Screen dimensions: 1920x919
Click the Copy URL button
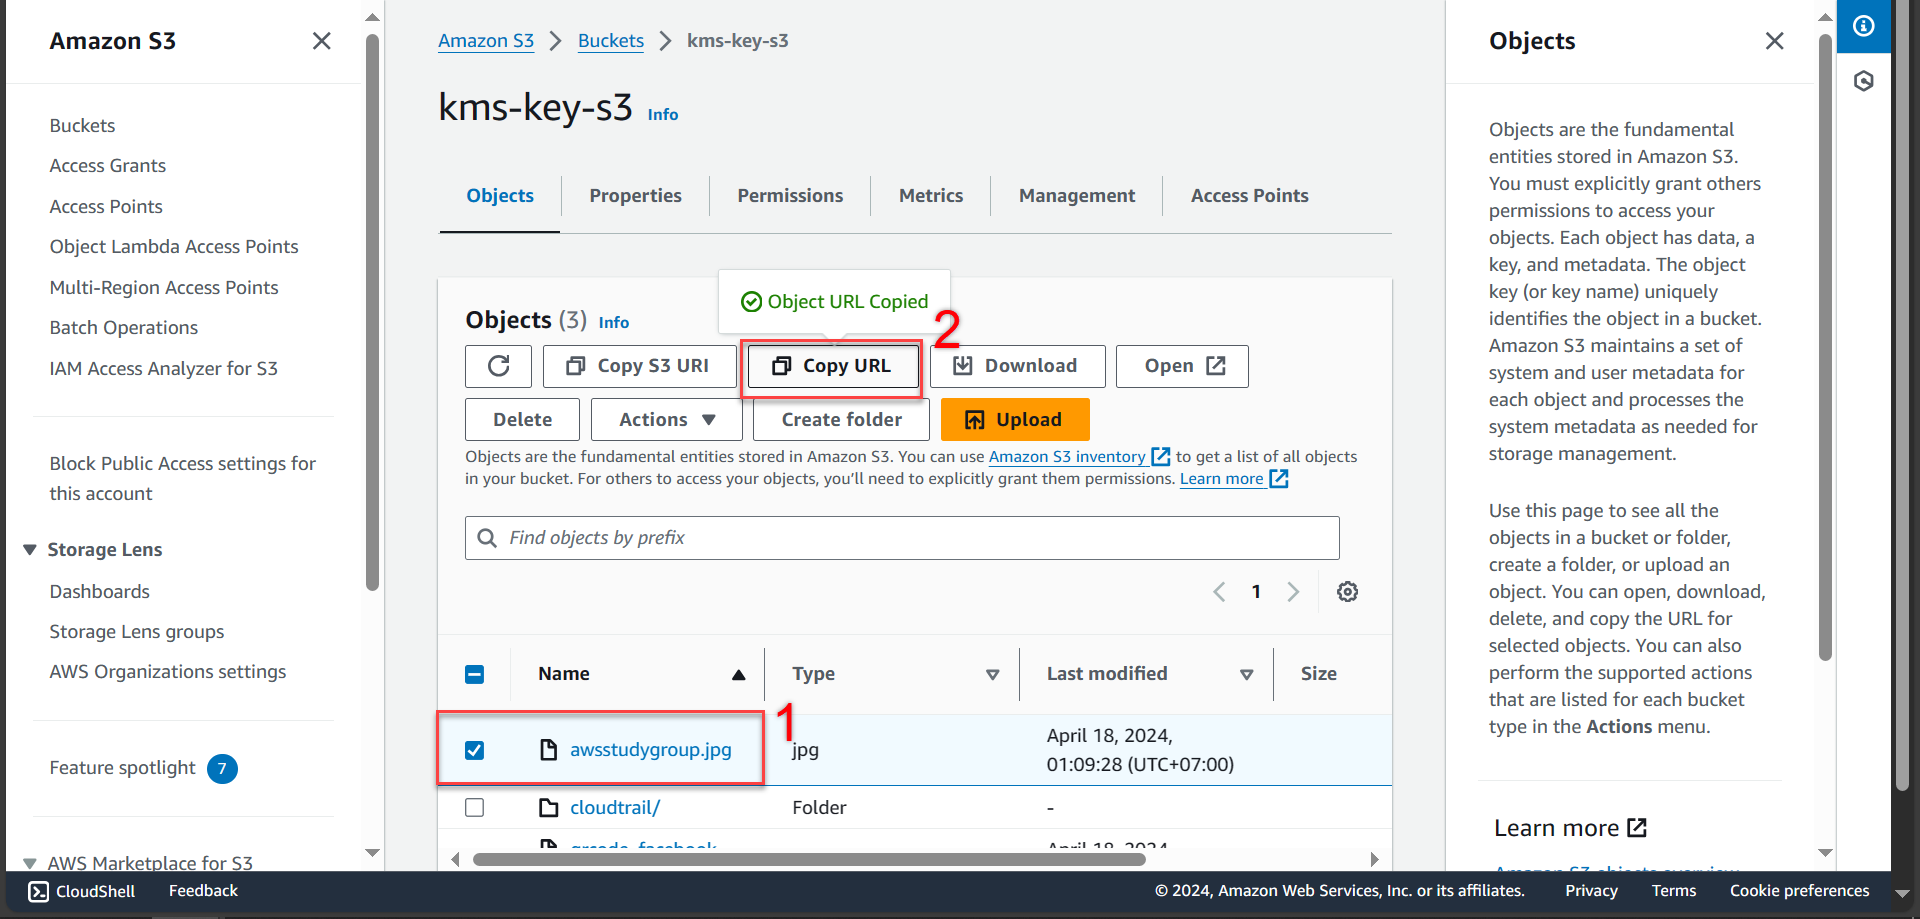pyautogui.click(x=832, y=366)
